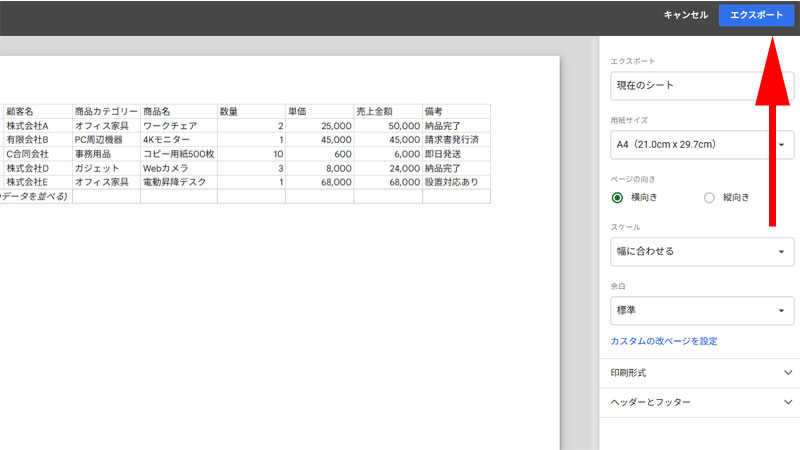Open the 現在のシート export dropdown
This screenshot has width=800, height=450.
coord(702,86)
